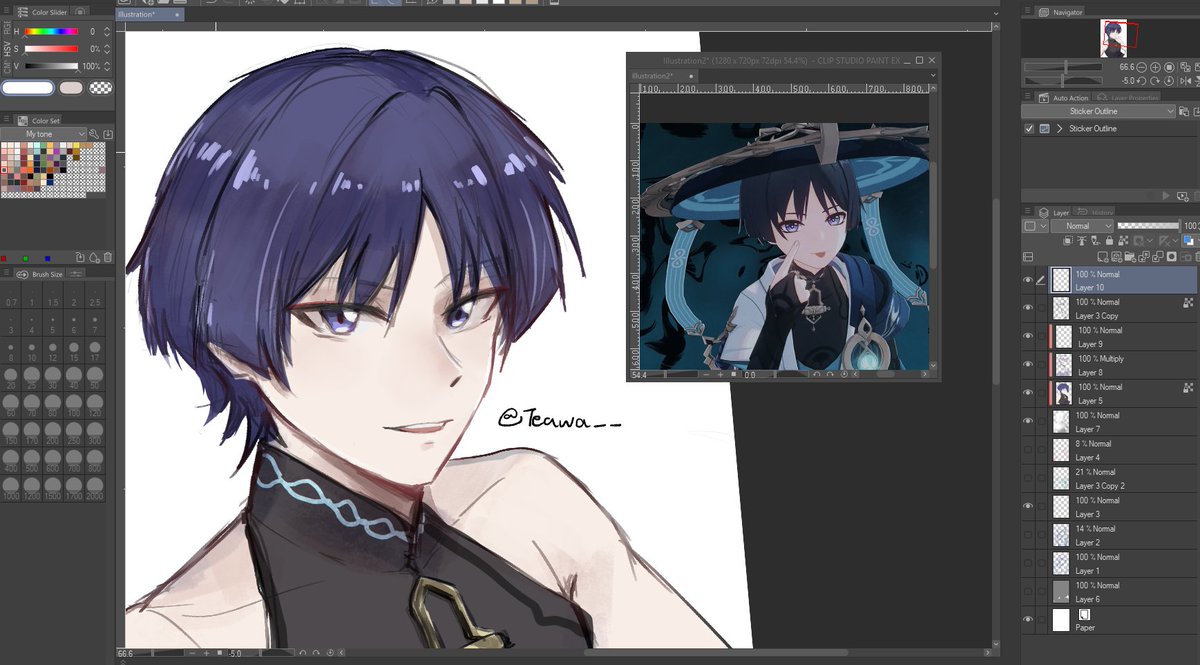
Task: Add new auto action with plus icon
Action: coord(1183,197)
